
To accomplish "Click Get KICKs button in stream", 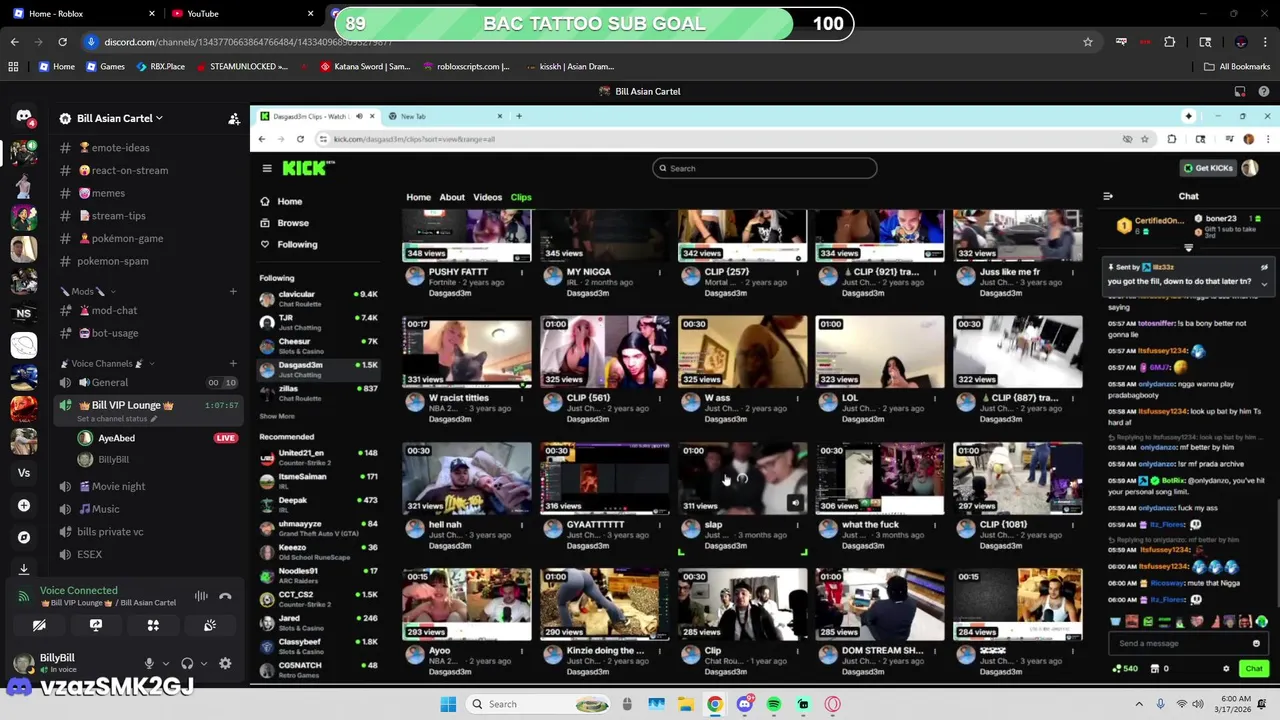I will point(1208,168).
